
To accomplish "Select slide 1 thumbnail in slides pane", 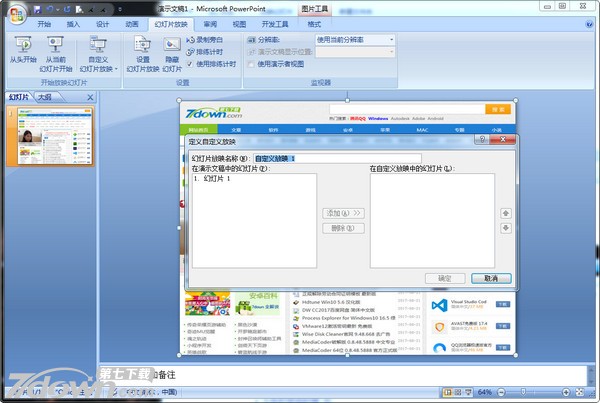I will point(55,136).
